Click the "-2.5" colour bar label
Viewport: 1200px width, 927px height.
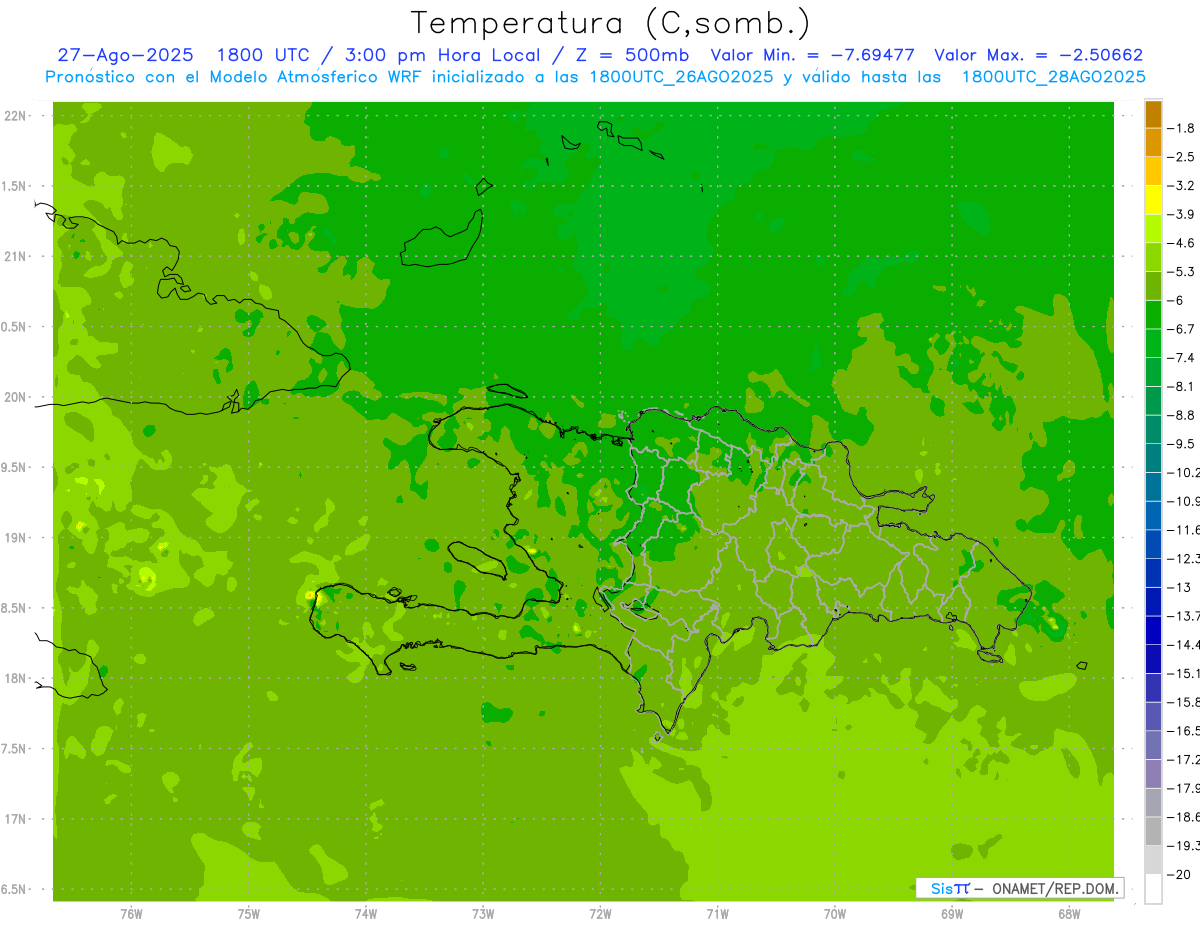click(1182, 157)
